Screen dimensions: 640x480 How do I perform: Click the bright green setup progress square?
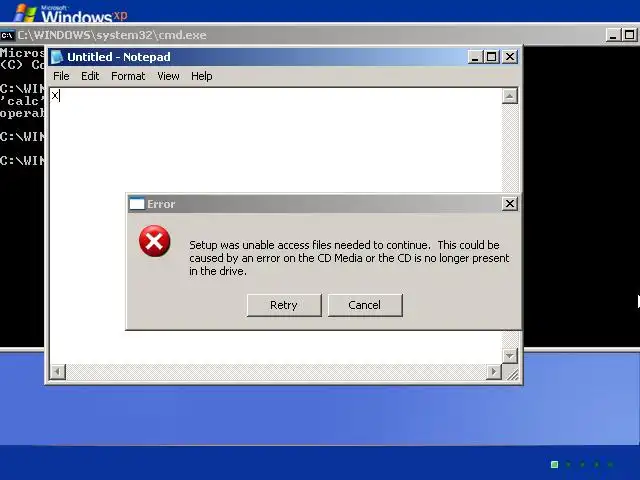554,464
